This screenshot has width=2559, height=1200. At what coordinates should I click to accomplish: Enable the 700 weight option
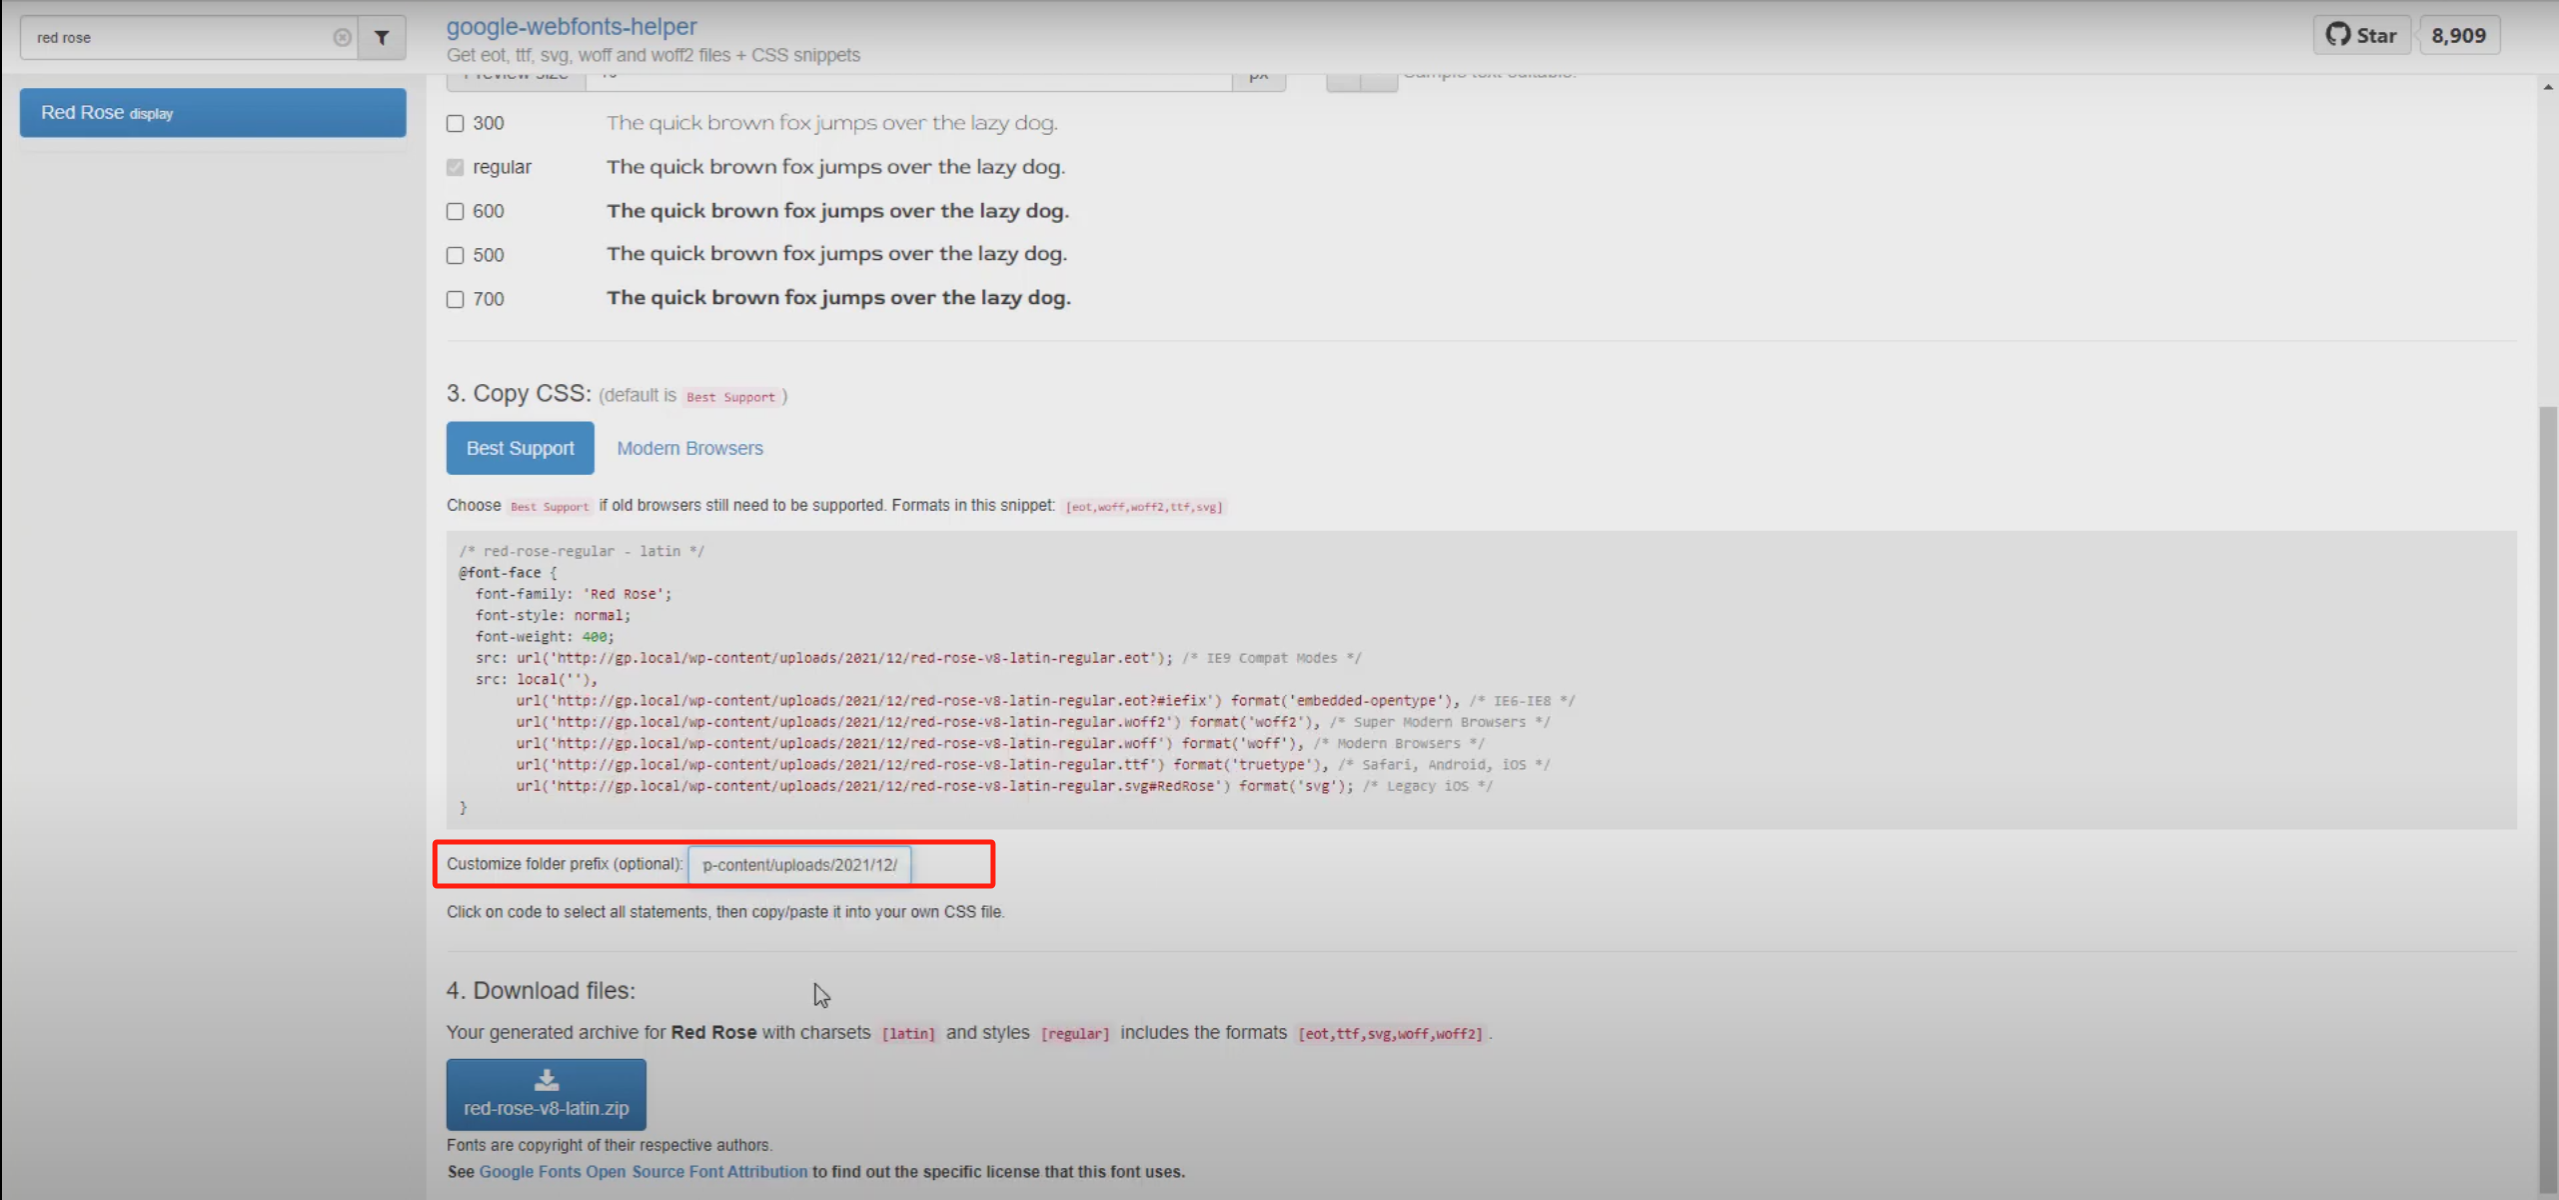[x=455, y=298]
